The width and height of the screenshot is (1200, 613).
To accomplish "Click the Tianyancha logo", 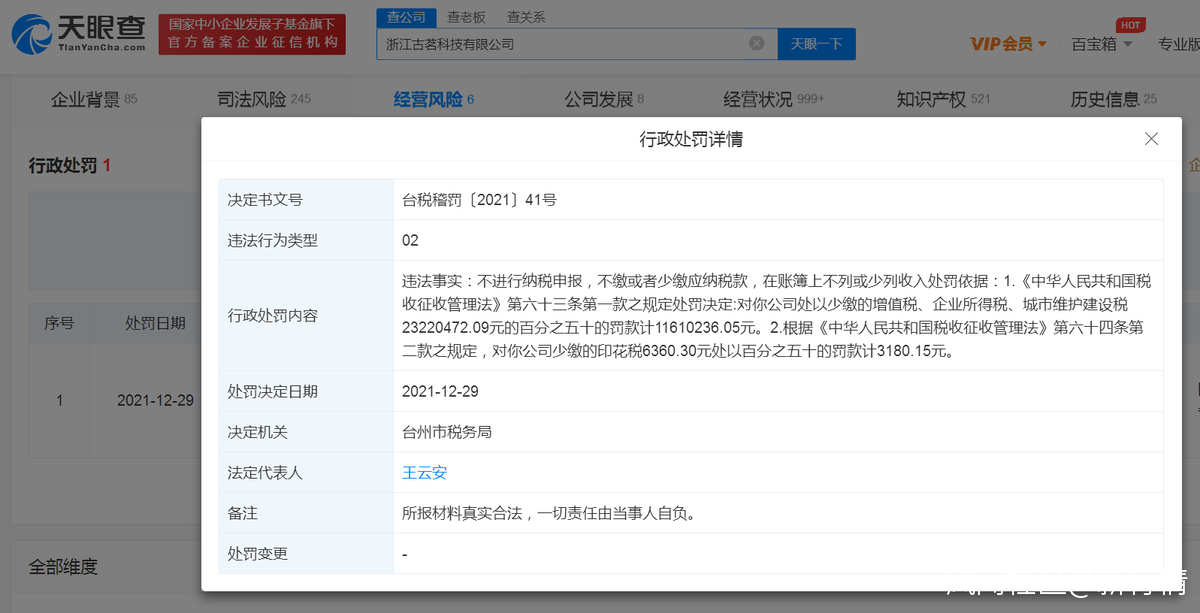I will click(78, 34).
